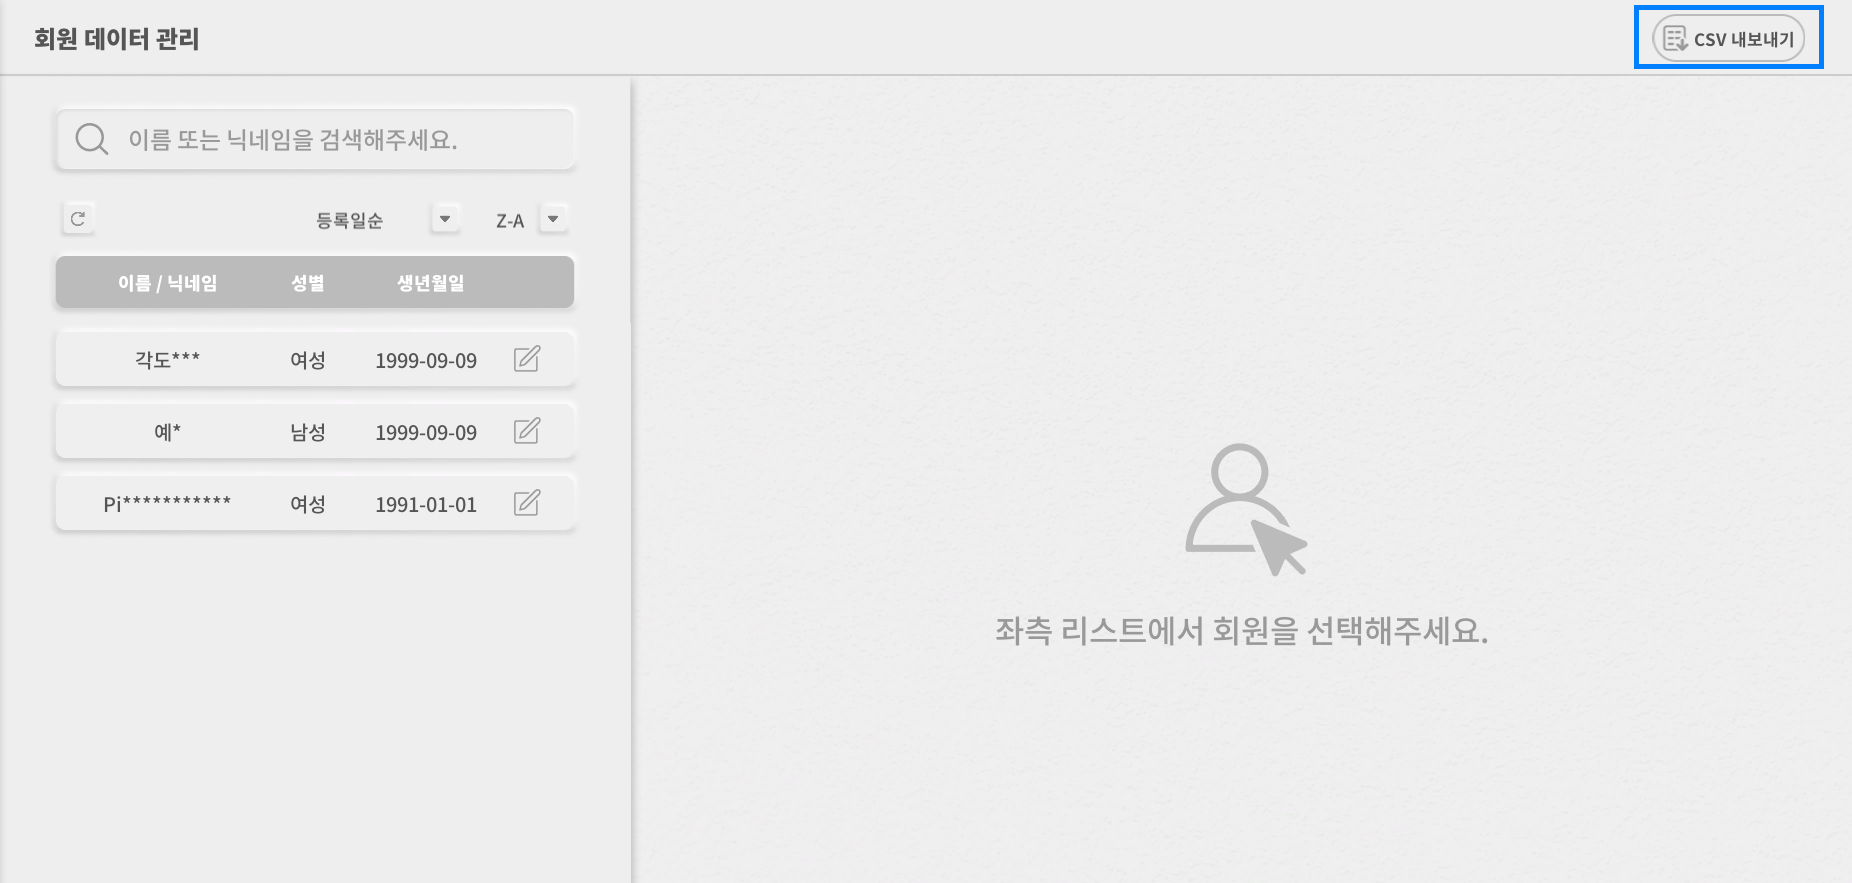Select the Pi*********** member row
Image resolution: width=1852 pixels, height=883 pixels.
click(x=315, y=503)
